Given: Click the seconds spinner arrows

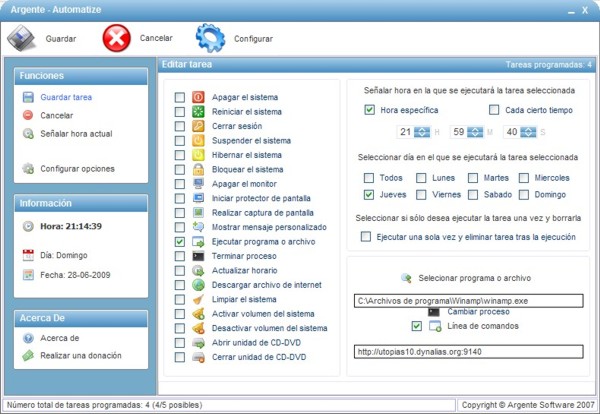Looking at the screenshot, I should (528, 132).
